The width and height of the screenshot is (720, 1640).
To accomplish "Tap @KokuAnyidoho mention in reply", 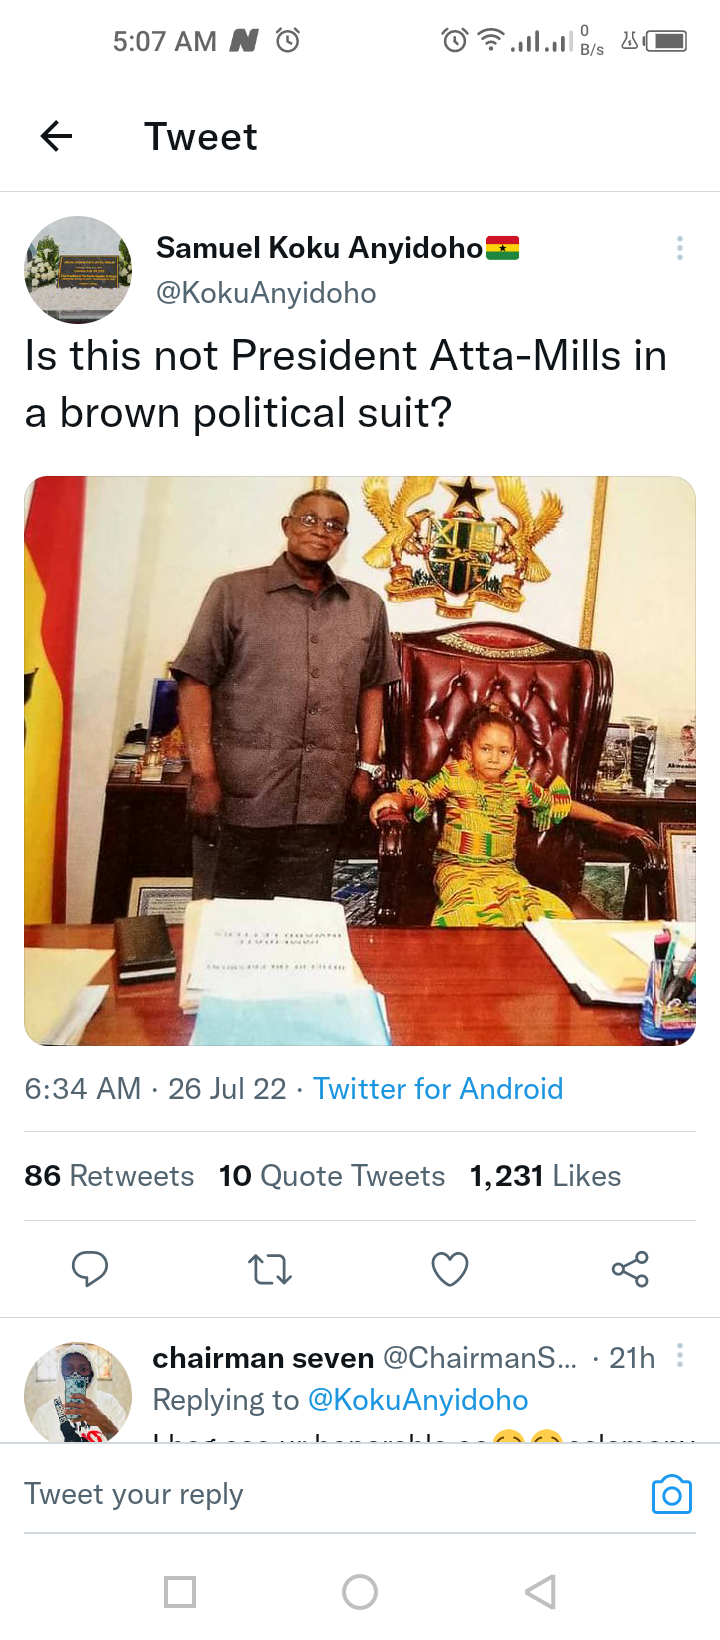I will 418,1400.
